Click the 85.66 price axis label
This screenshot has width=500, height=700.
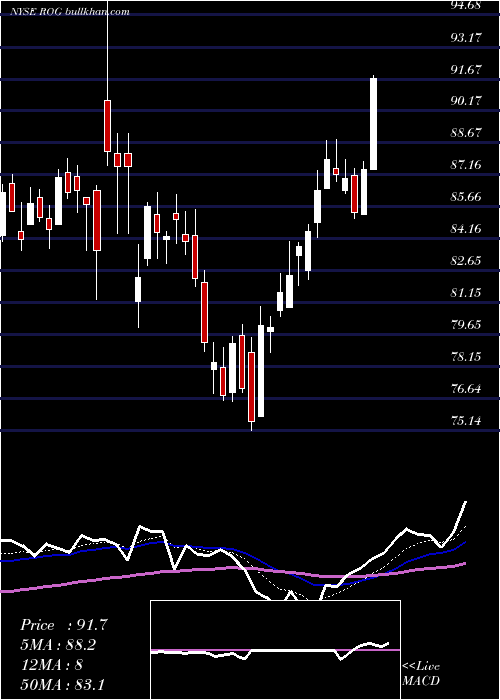[467, 197]
